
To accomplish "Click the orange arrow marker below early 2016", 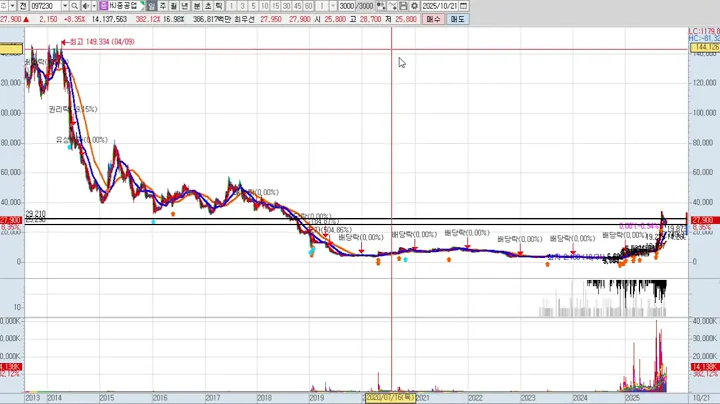I will (x=173, y=213).
